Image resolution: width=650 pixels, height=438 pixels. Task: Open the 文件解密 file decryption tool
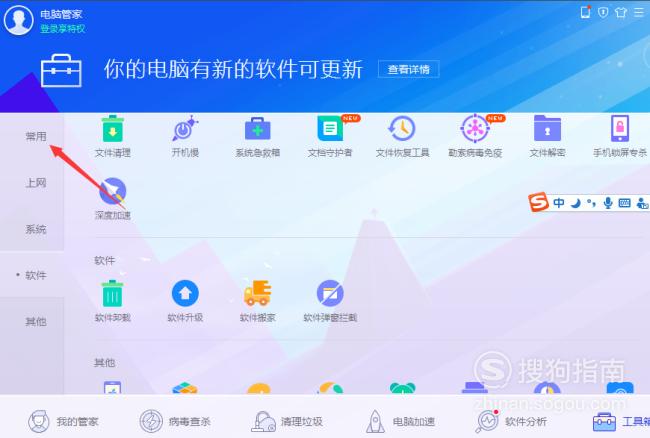tap(547, 137)
